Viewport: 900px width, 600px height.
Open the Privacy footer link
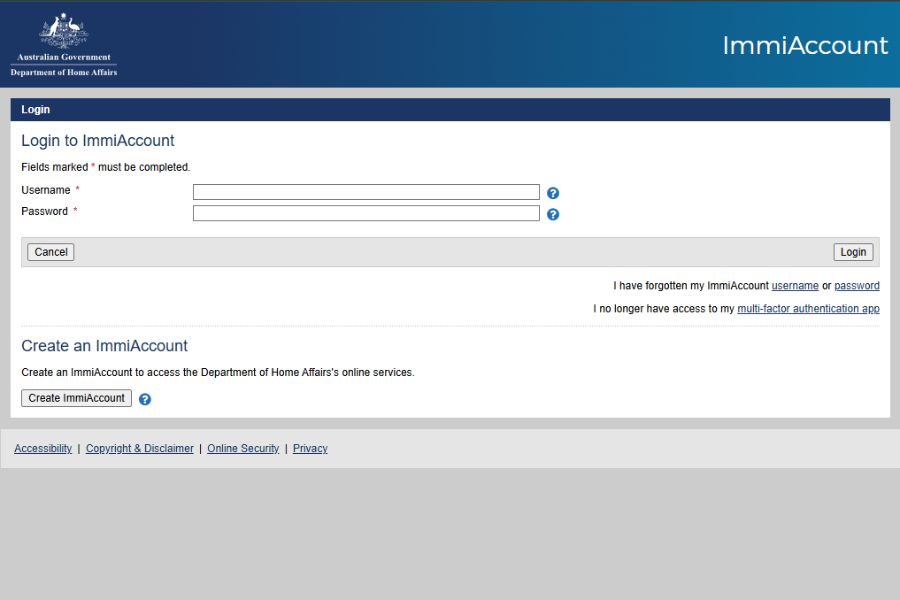click(310, 449)
